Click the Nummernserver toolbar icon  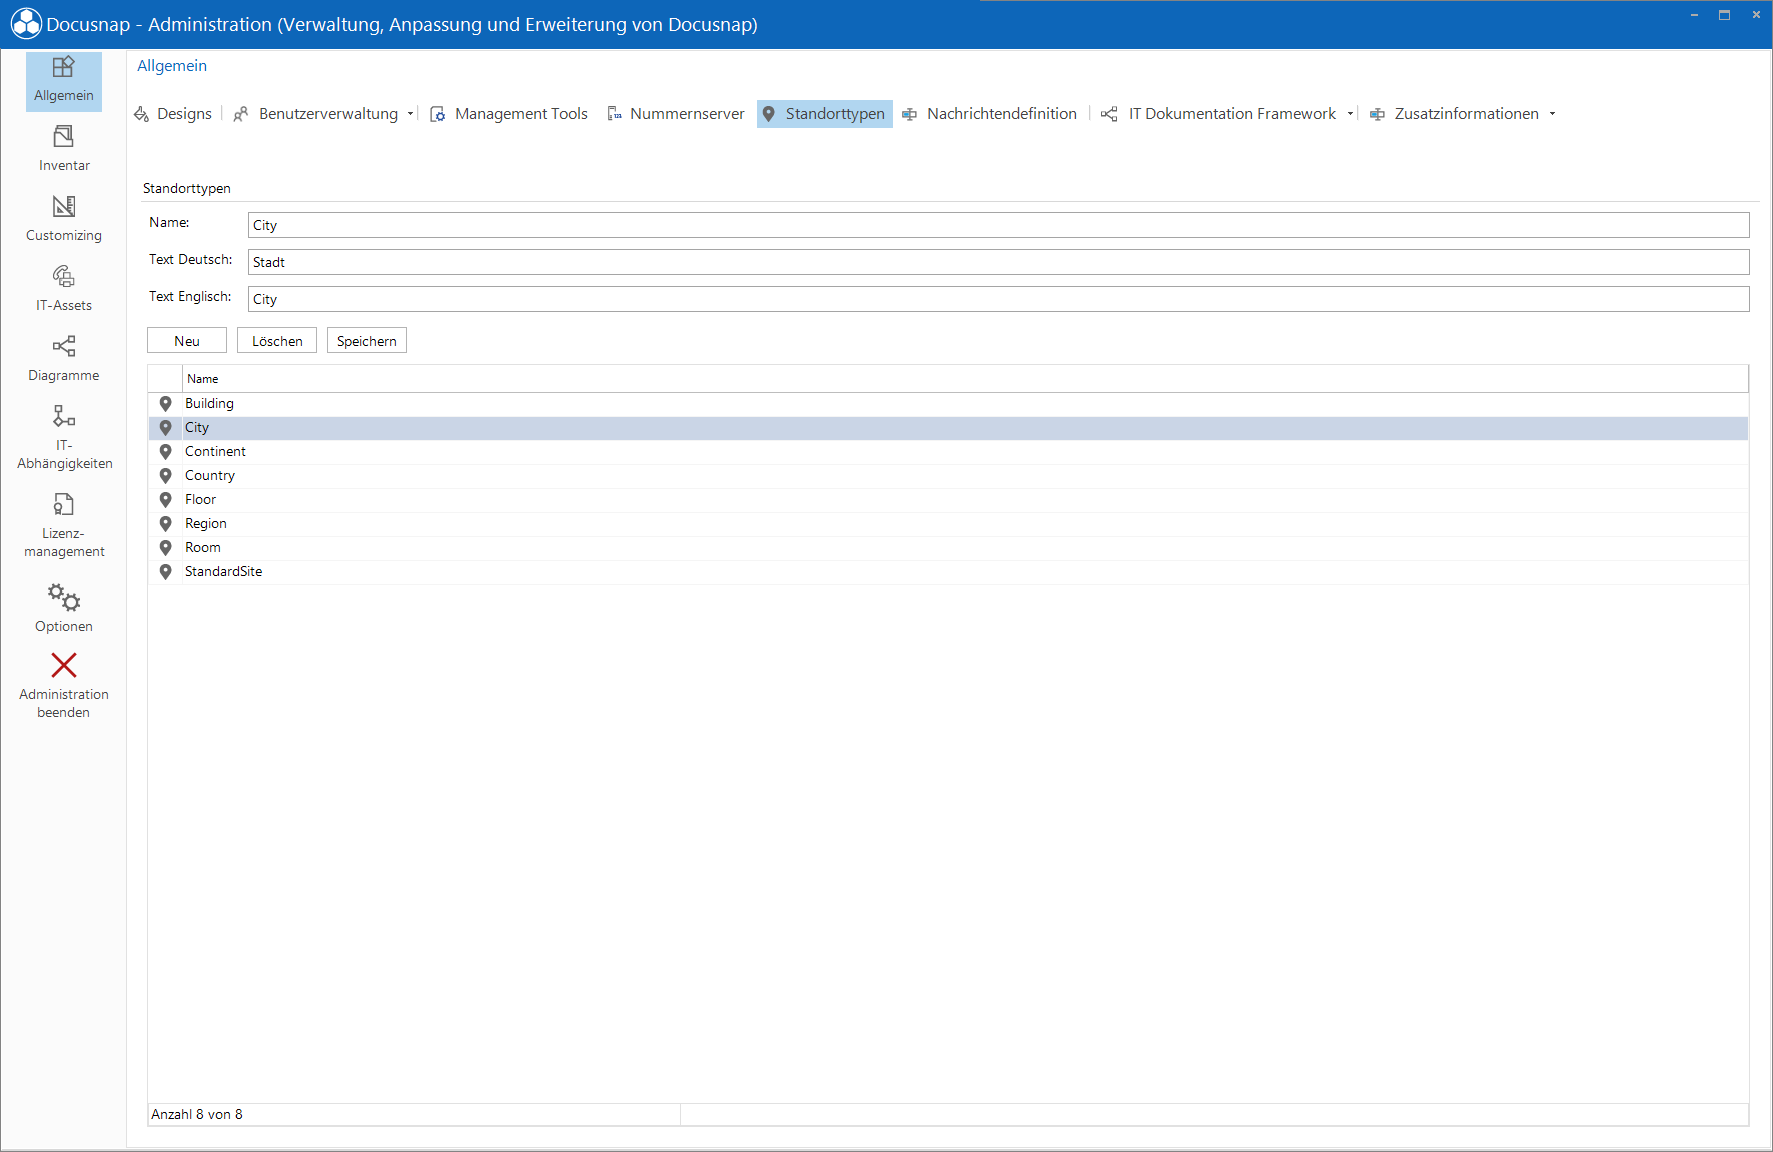point(615,114)
